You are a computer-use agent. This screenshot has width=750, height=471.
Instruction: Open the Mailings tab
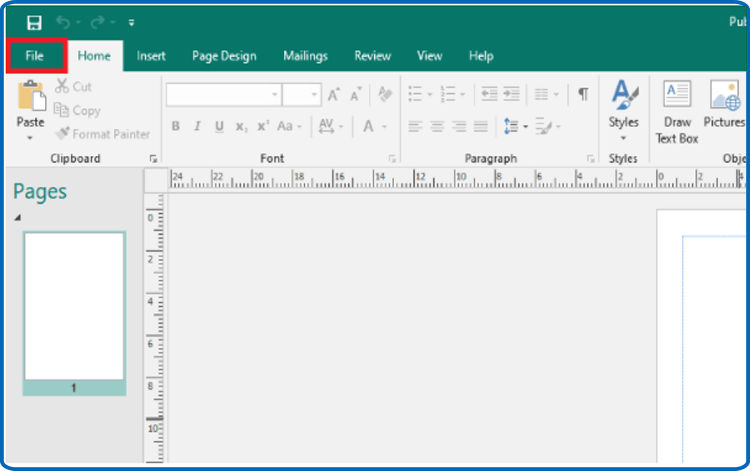306,56
